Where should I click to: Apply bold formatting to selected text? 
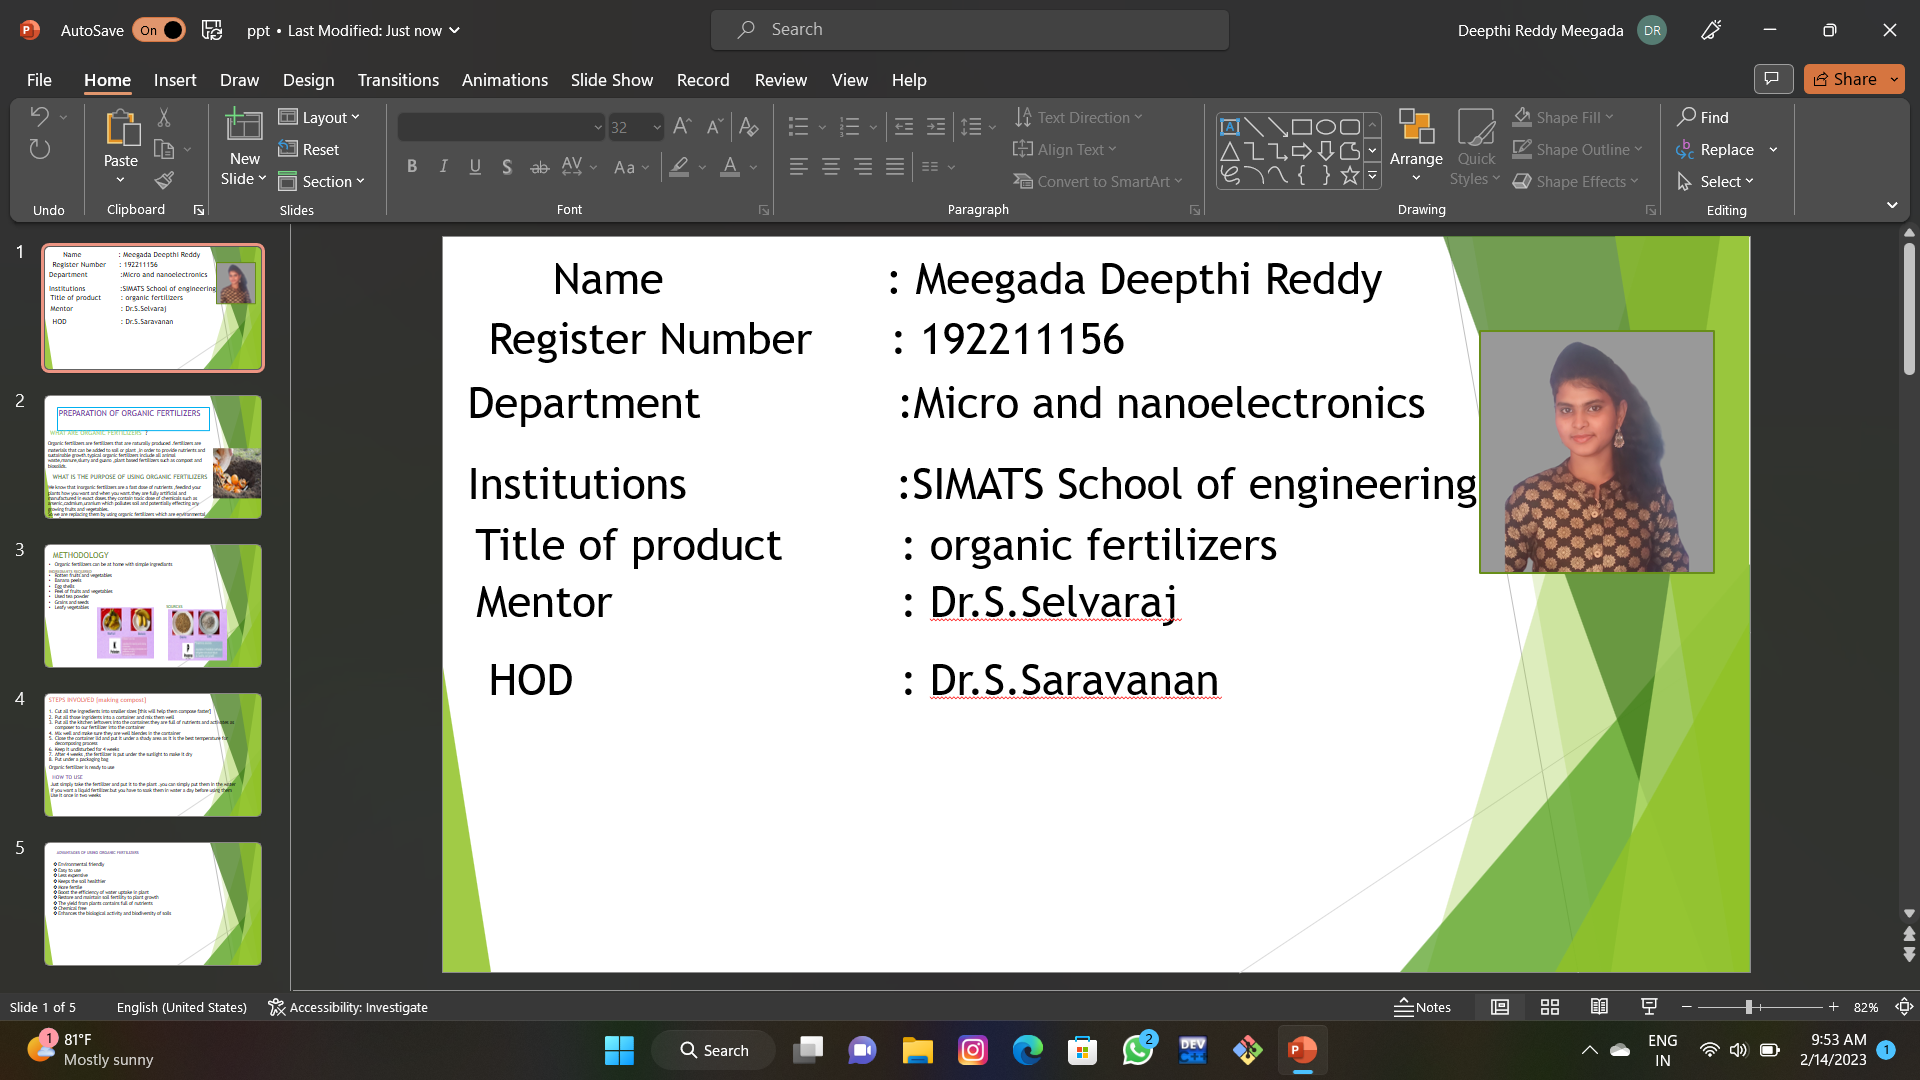pos(411,167)
